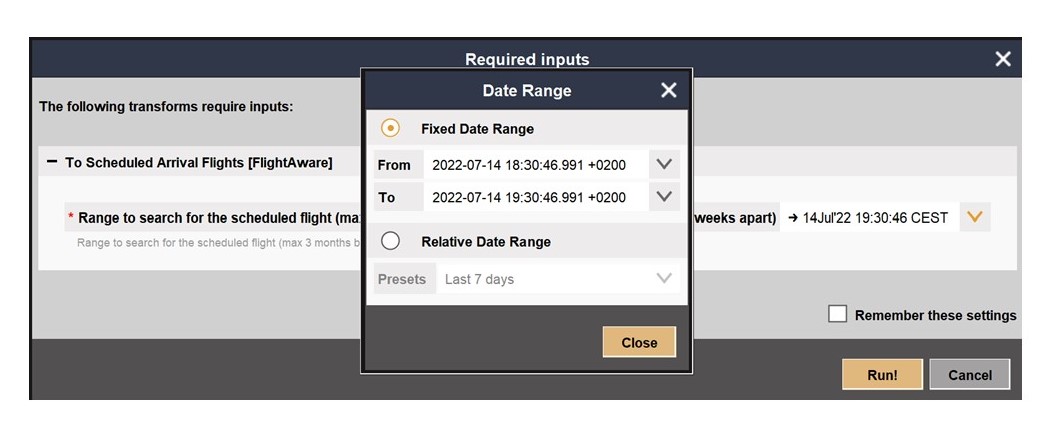Click the To date input field
This screenshot has height=440, width=1044.
[x=536, y=197]
